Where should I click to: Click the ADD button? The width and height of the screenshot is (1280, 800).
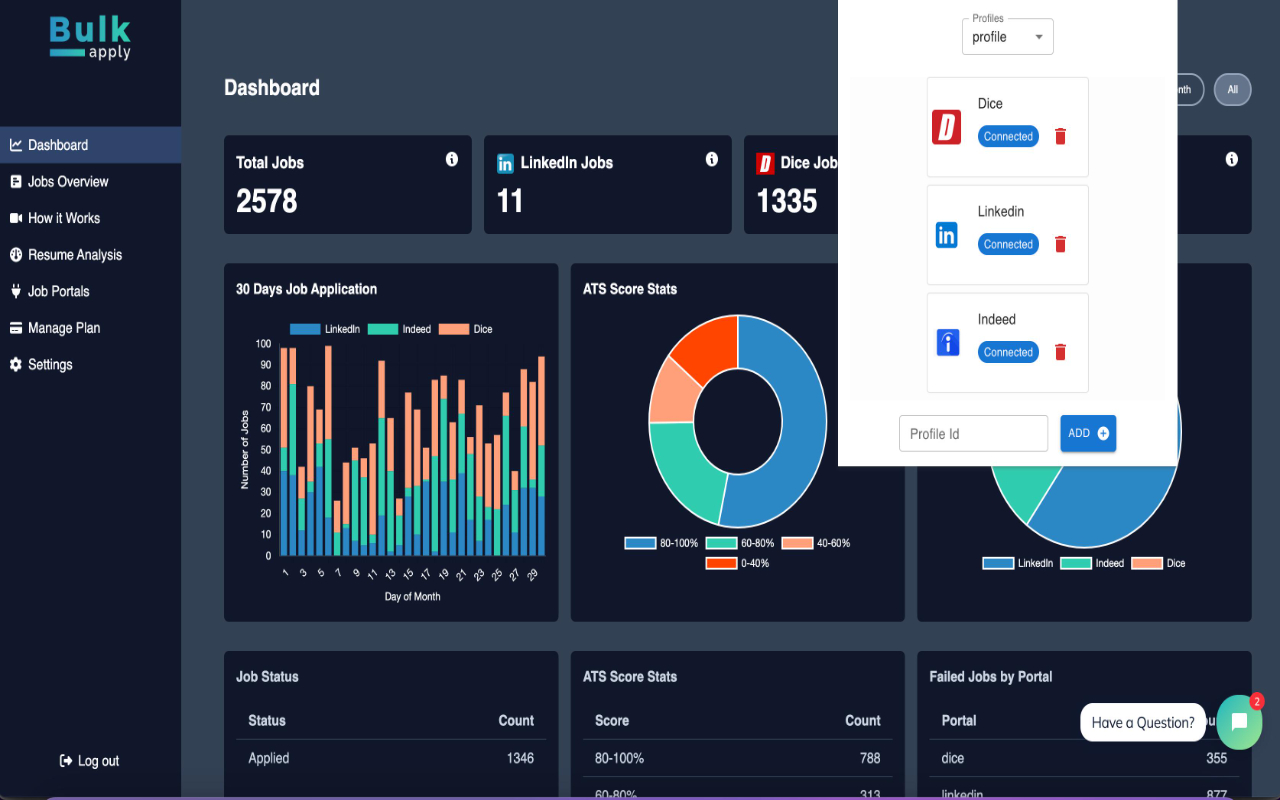[1088, 433]
